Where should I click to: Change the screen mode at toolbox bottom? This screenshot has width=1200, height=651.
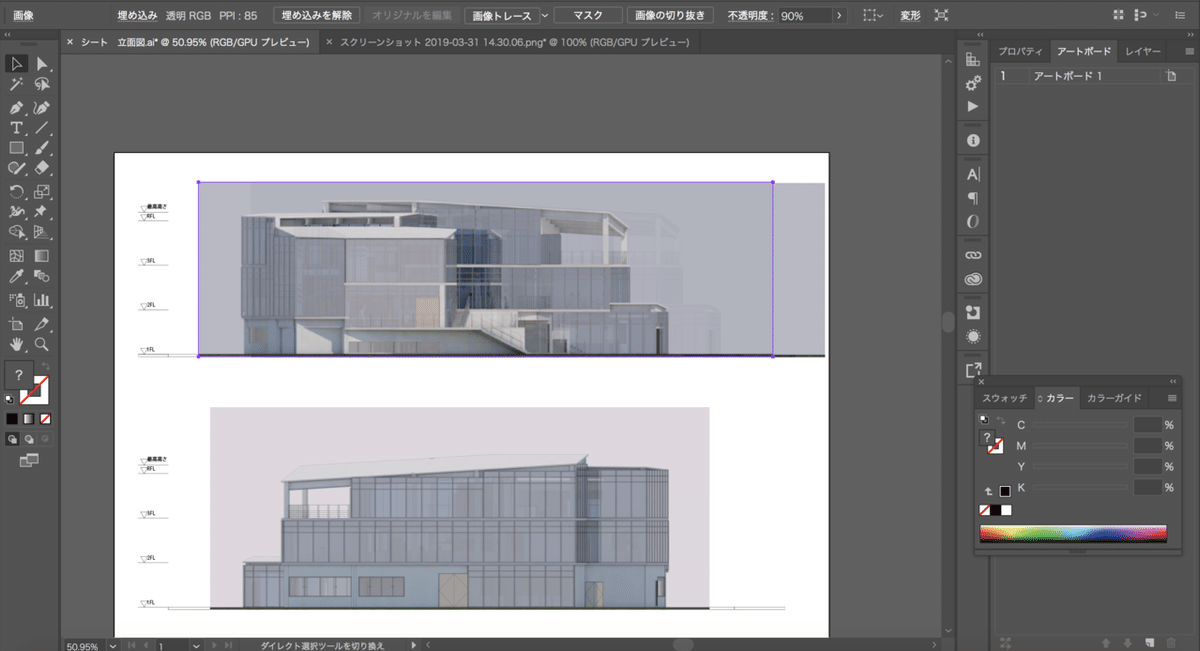tap(28, 460)
